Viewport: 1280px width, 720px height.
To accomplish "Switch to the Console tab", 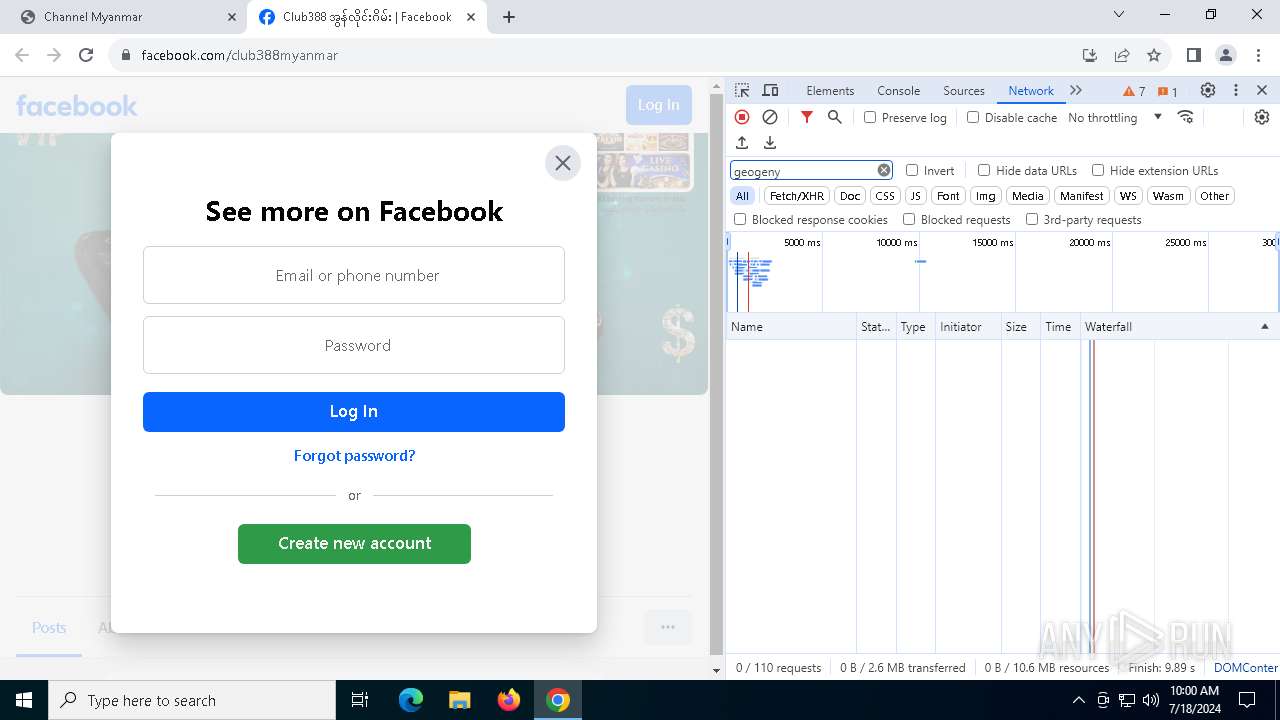I will click(898, 90).
